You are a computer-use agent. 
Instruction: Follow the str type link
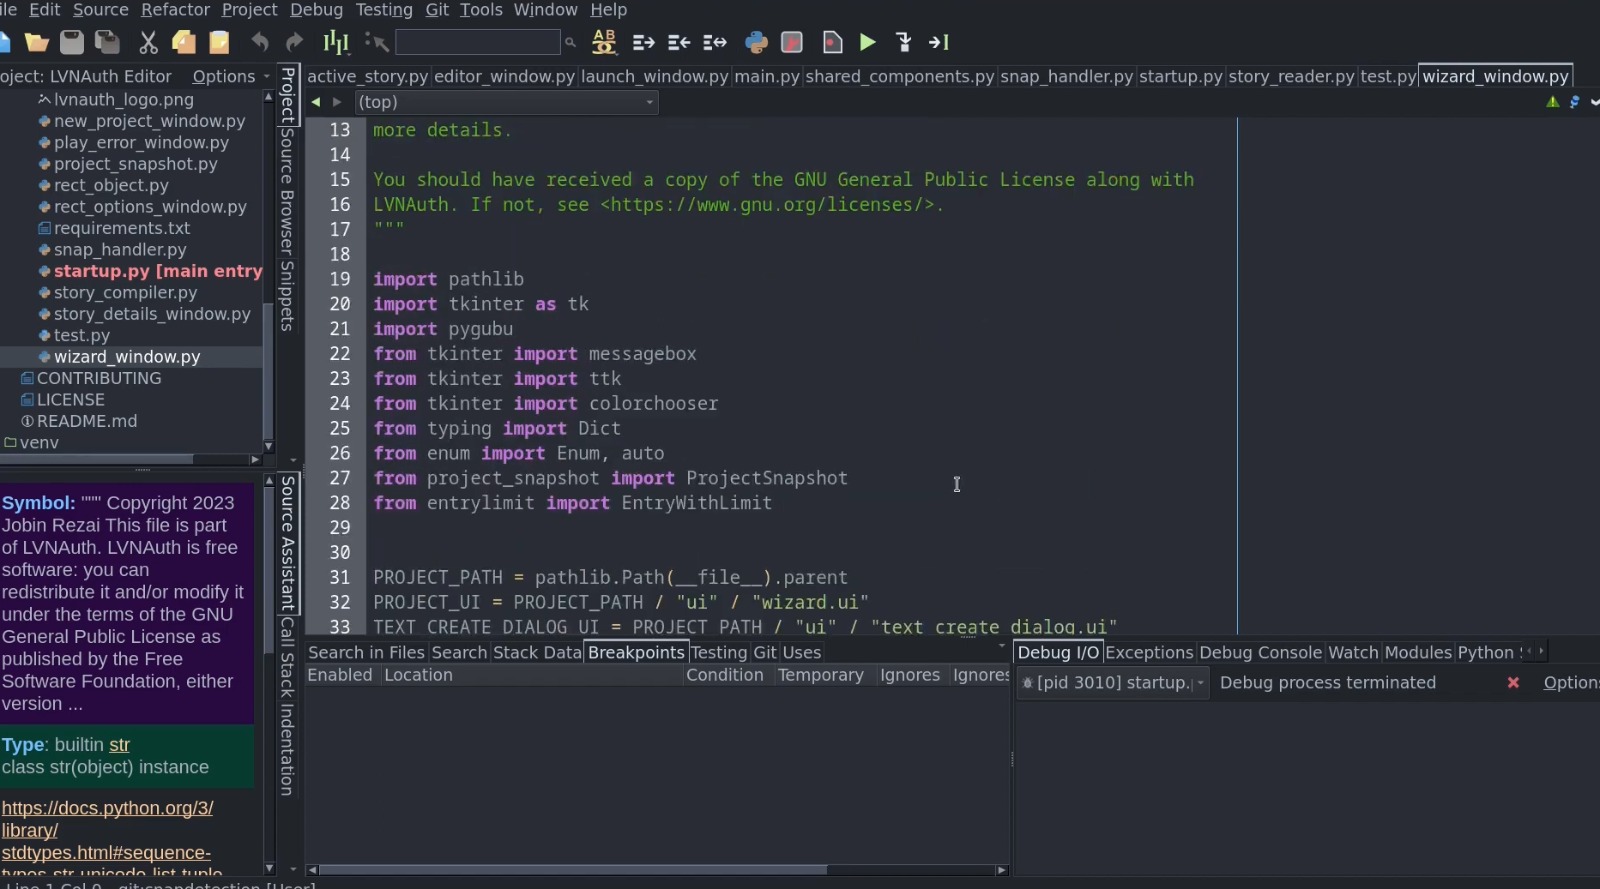coord(119,745)
